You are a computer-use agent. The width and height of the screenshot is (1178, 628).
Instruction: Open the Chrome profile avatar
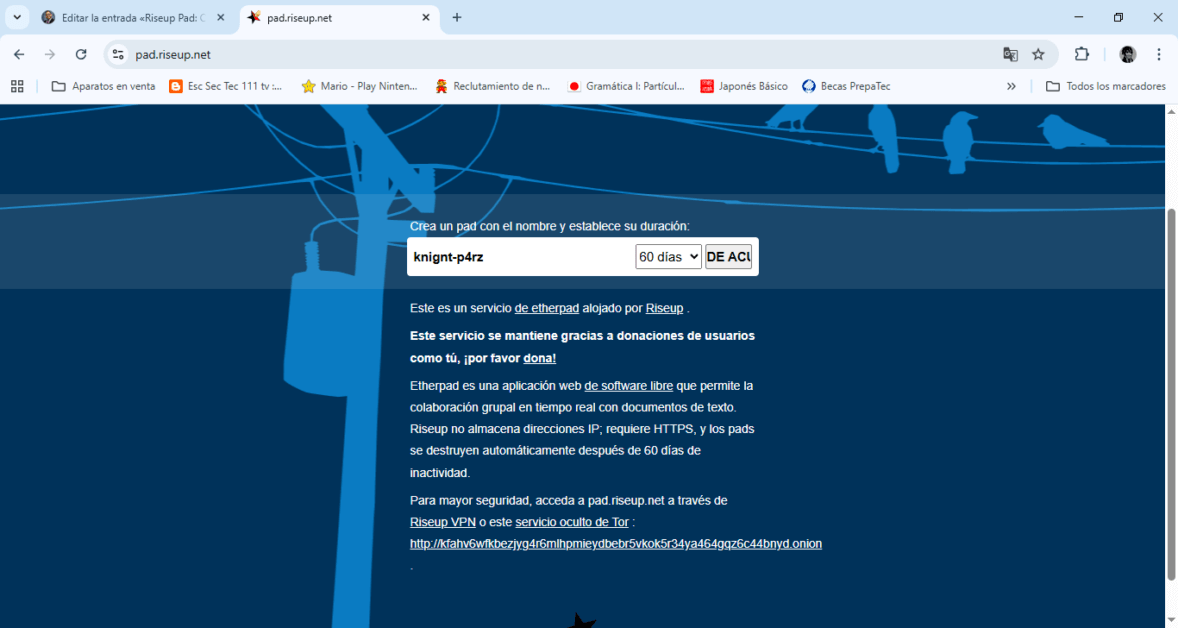pyautogui.click(x=1128, y=54)
